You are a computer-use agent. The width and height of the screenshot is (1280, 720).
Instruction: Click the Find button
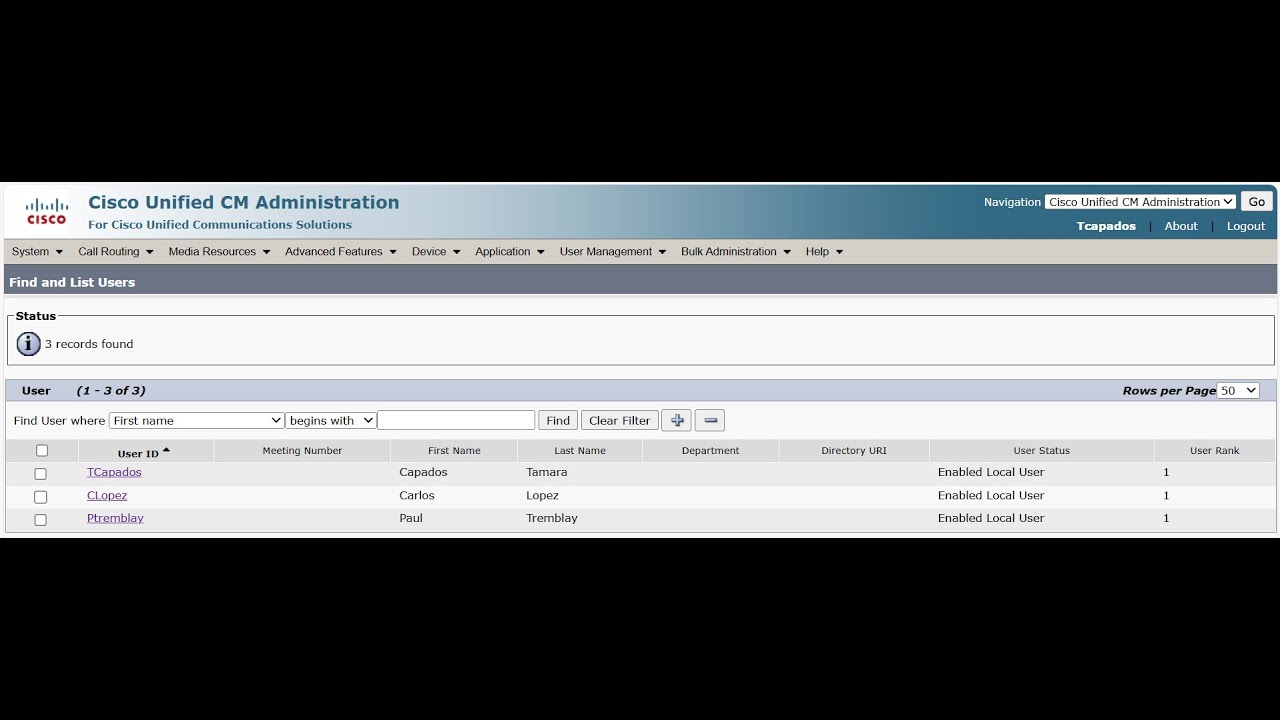pyautogui.click(x=558, y=421)
